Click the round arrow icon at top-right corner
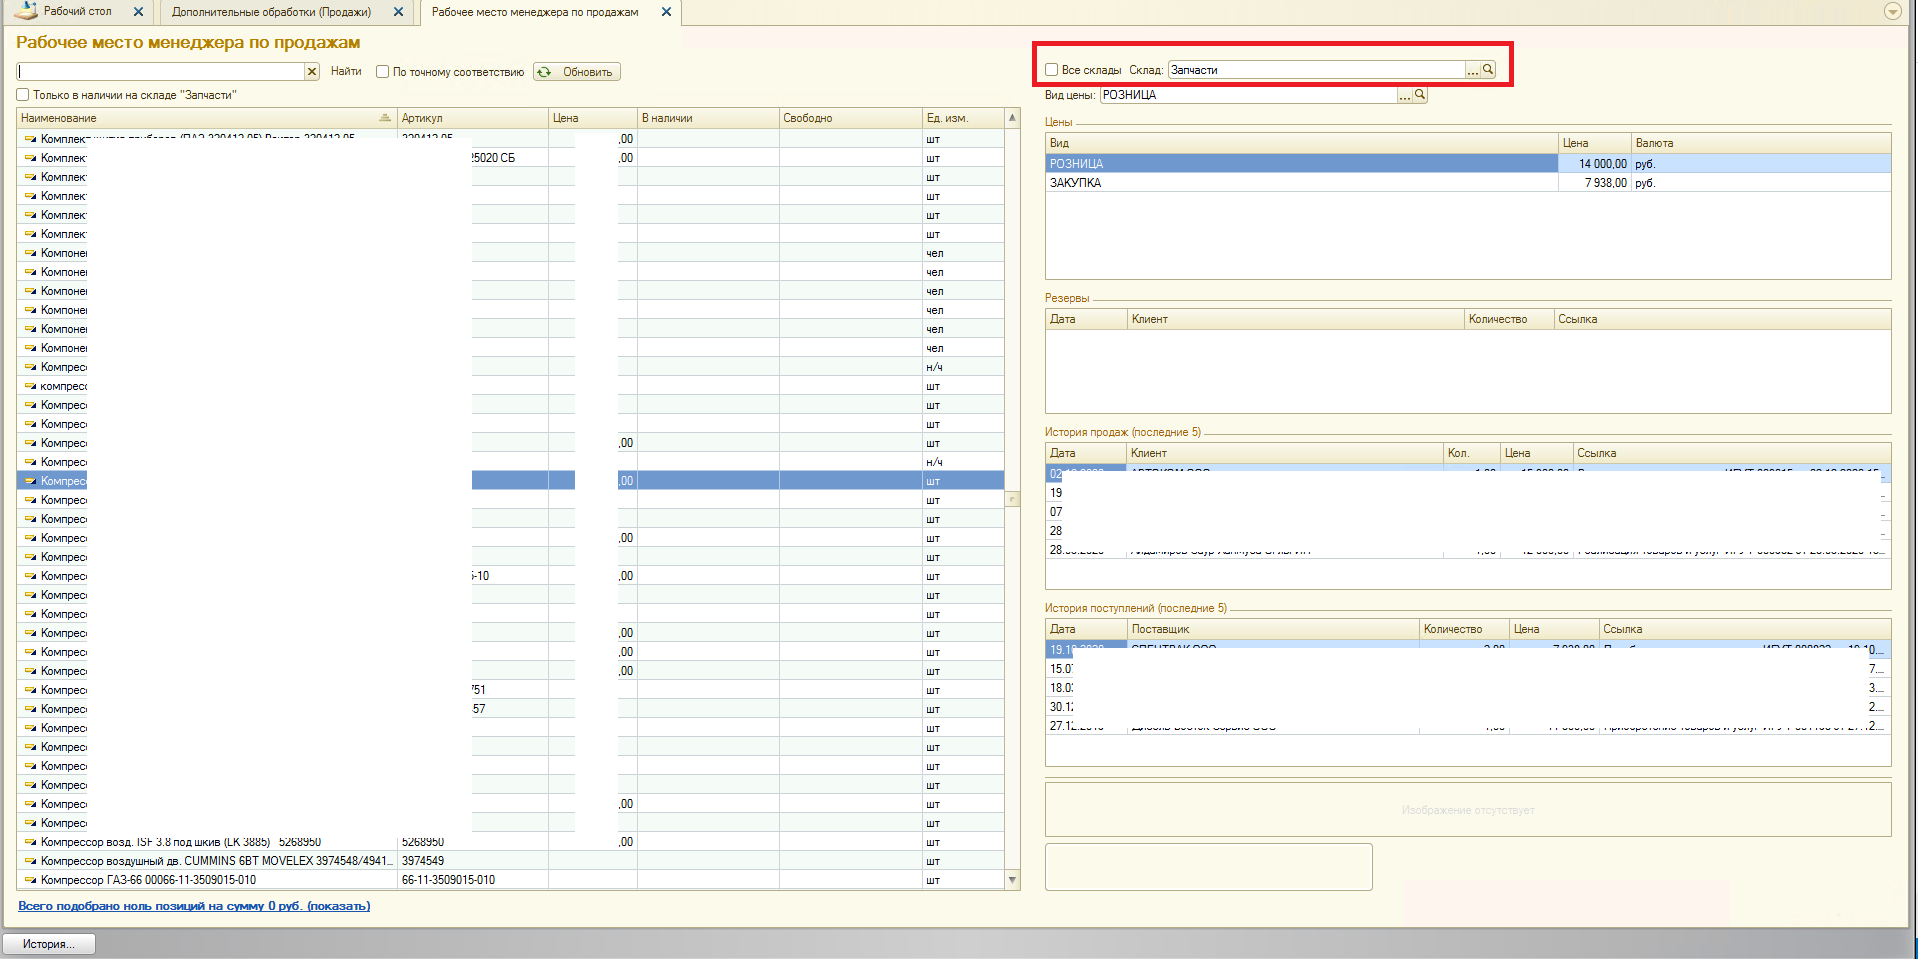The image size is (1918, 959). (1892, 12)
